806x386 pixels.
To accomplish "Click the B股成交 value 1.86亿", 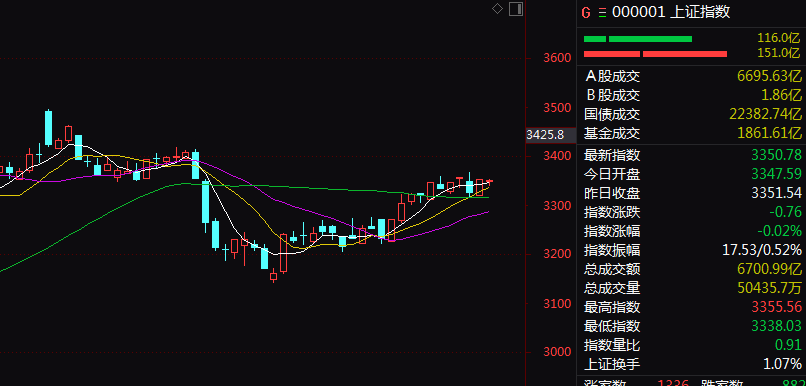I will tap(781, 95).
